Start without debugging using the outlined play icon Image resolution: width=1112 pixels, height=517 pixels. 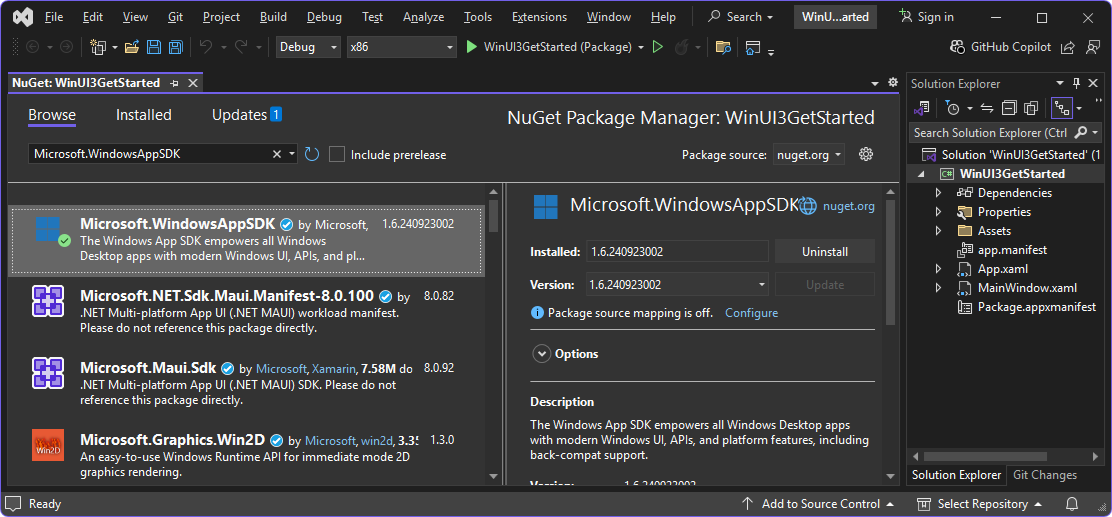(657, 48)
